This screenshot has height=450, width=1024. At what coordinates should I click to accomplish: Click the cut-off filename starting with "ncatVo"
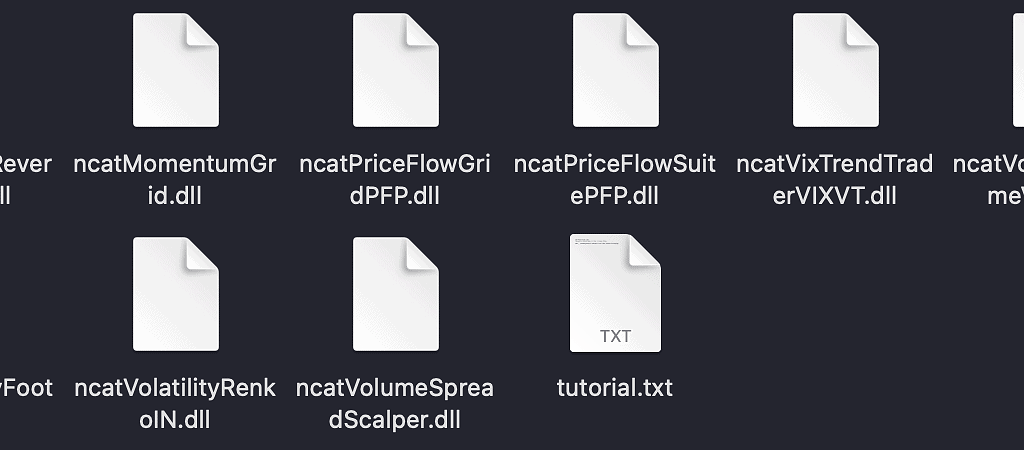click(988, 179)
